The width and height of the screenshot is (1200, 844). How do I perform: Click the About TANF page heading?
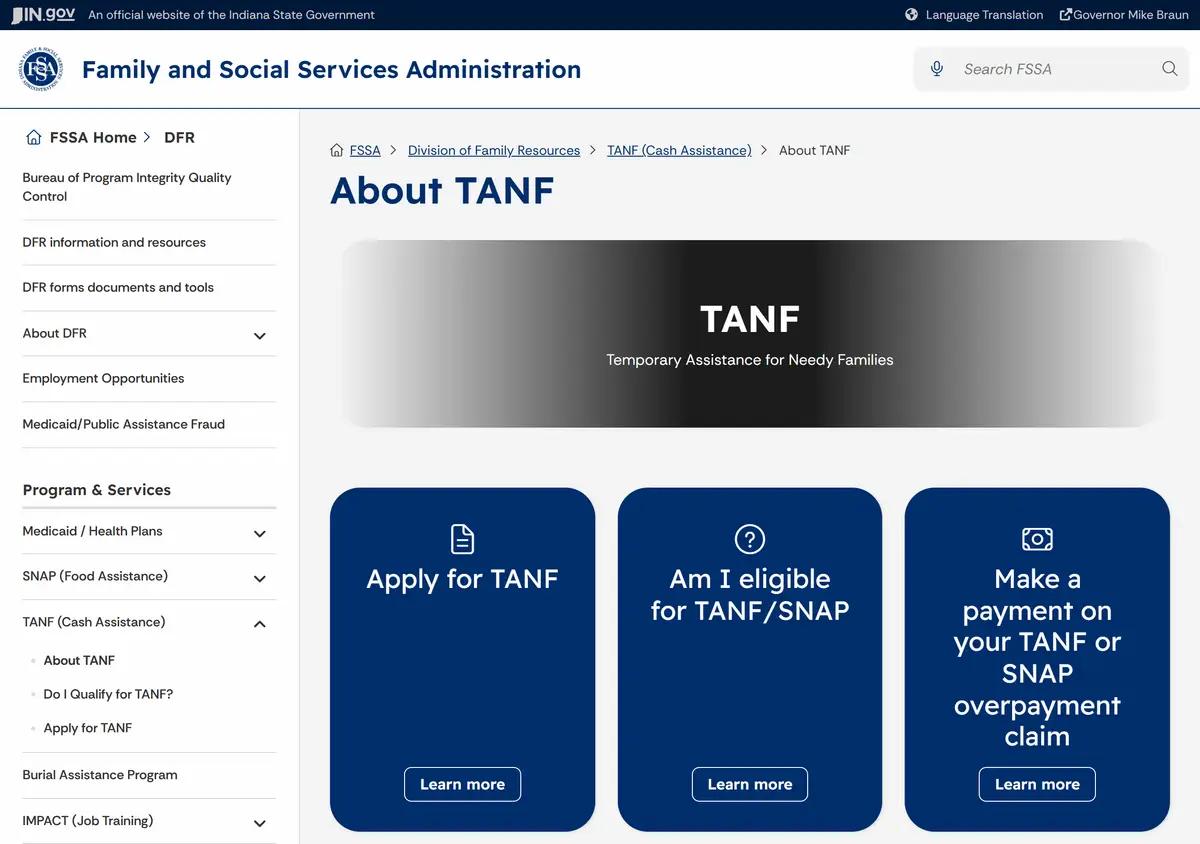pyautogui.click(x=442, y=191)
